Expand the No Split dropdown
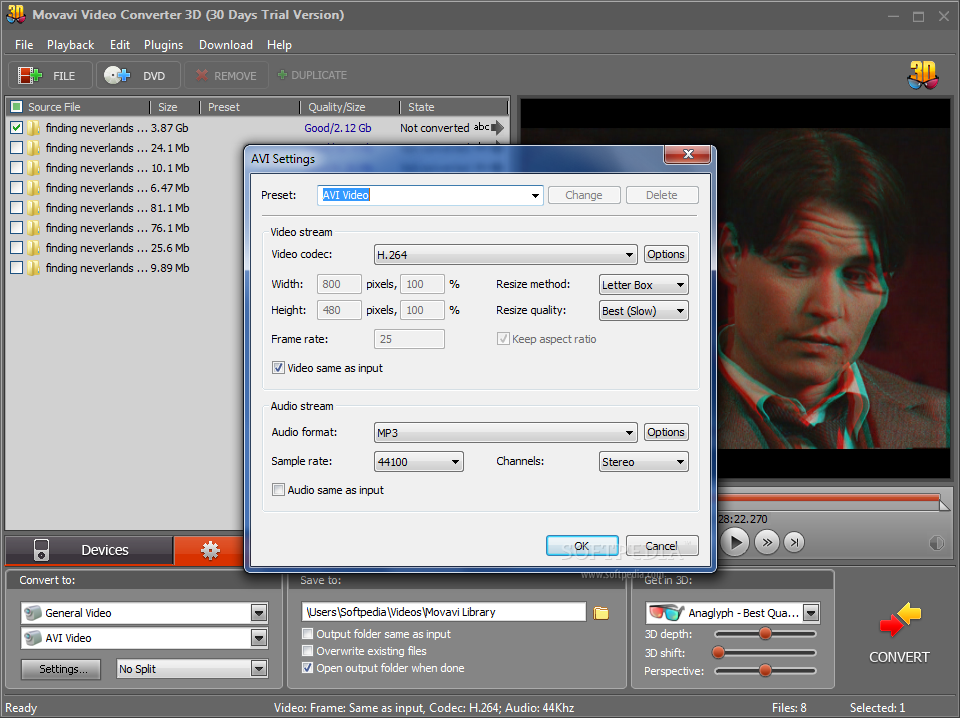The width and height of the screenshot is (960, 718). click(259, 668)
